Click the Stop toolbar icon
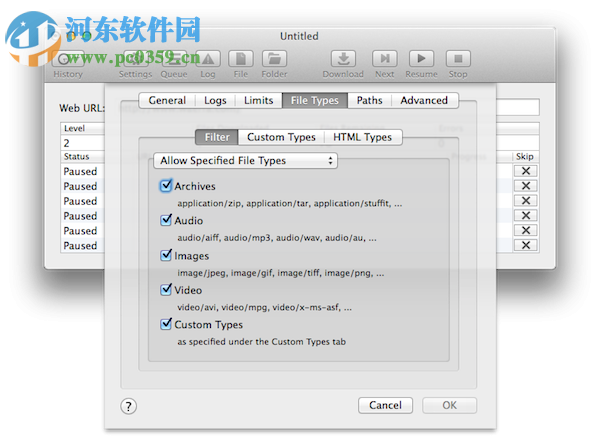The width and height of the screenshot is (600, 437). tap(458, 59)
